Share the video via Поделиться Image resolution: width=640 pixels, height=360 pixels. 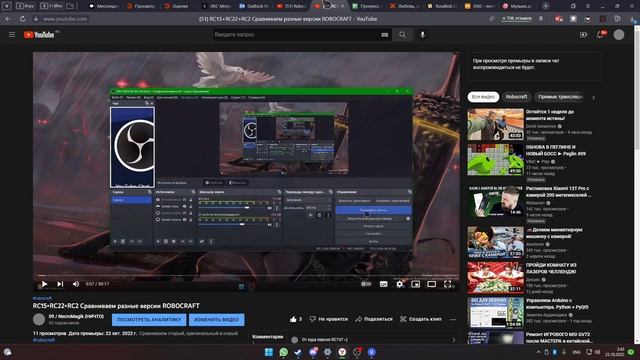(x=374, y=319)
